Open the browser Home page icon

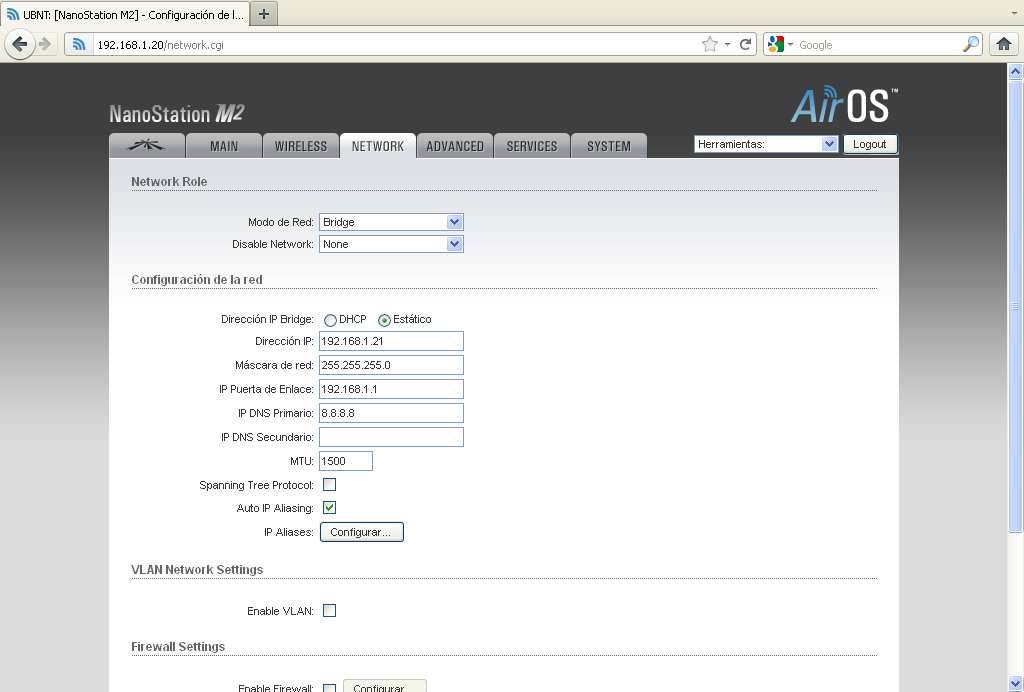coord(1003,44)
